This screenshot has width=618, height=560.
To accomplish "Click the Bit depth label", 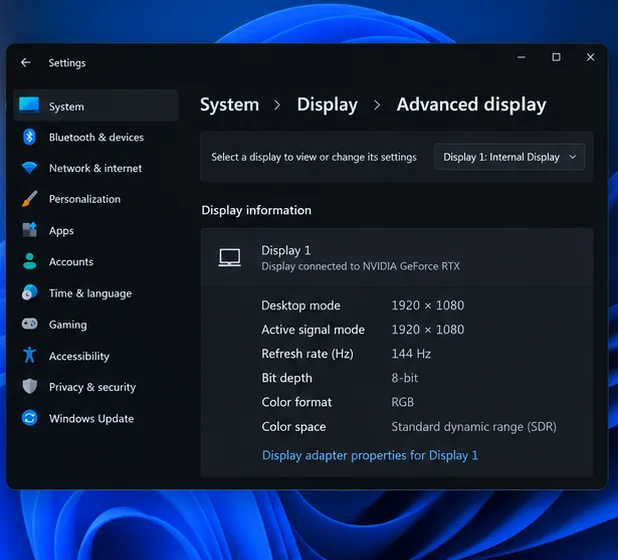I will click(287, 378).
